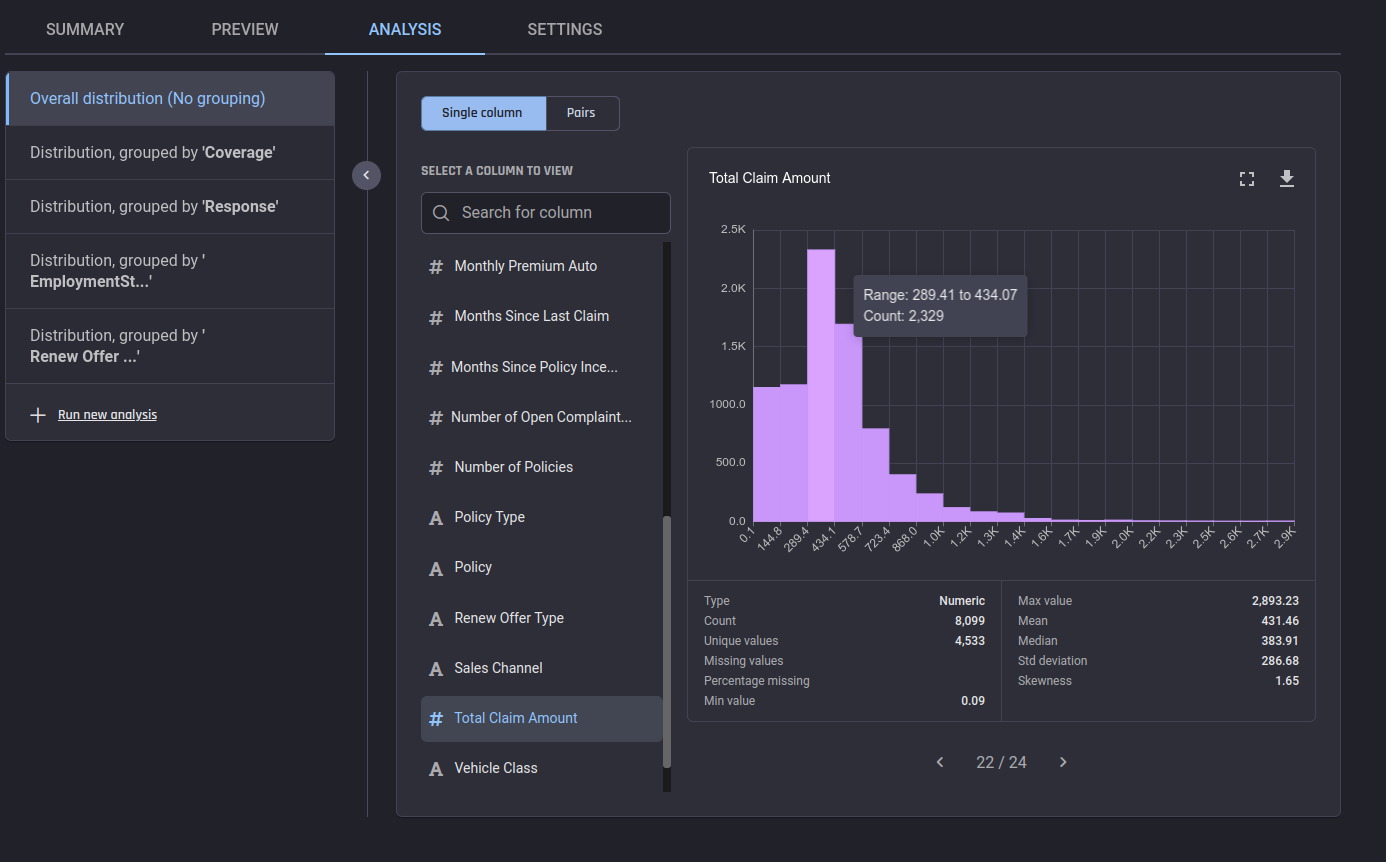Click the Skewness value 1.65
Screen dimensions: 1386x862
click(x=1287, y=681)
